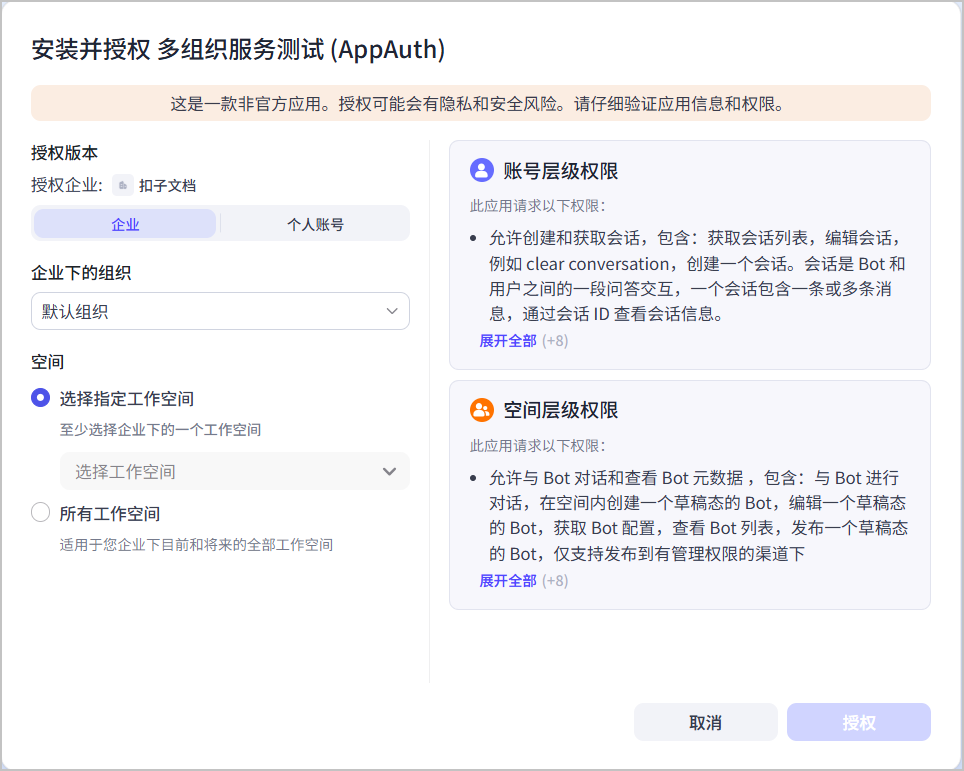Open the 默认组织 organization dropdown
Screen dimensions: 964x771
point(220,311)
